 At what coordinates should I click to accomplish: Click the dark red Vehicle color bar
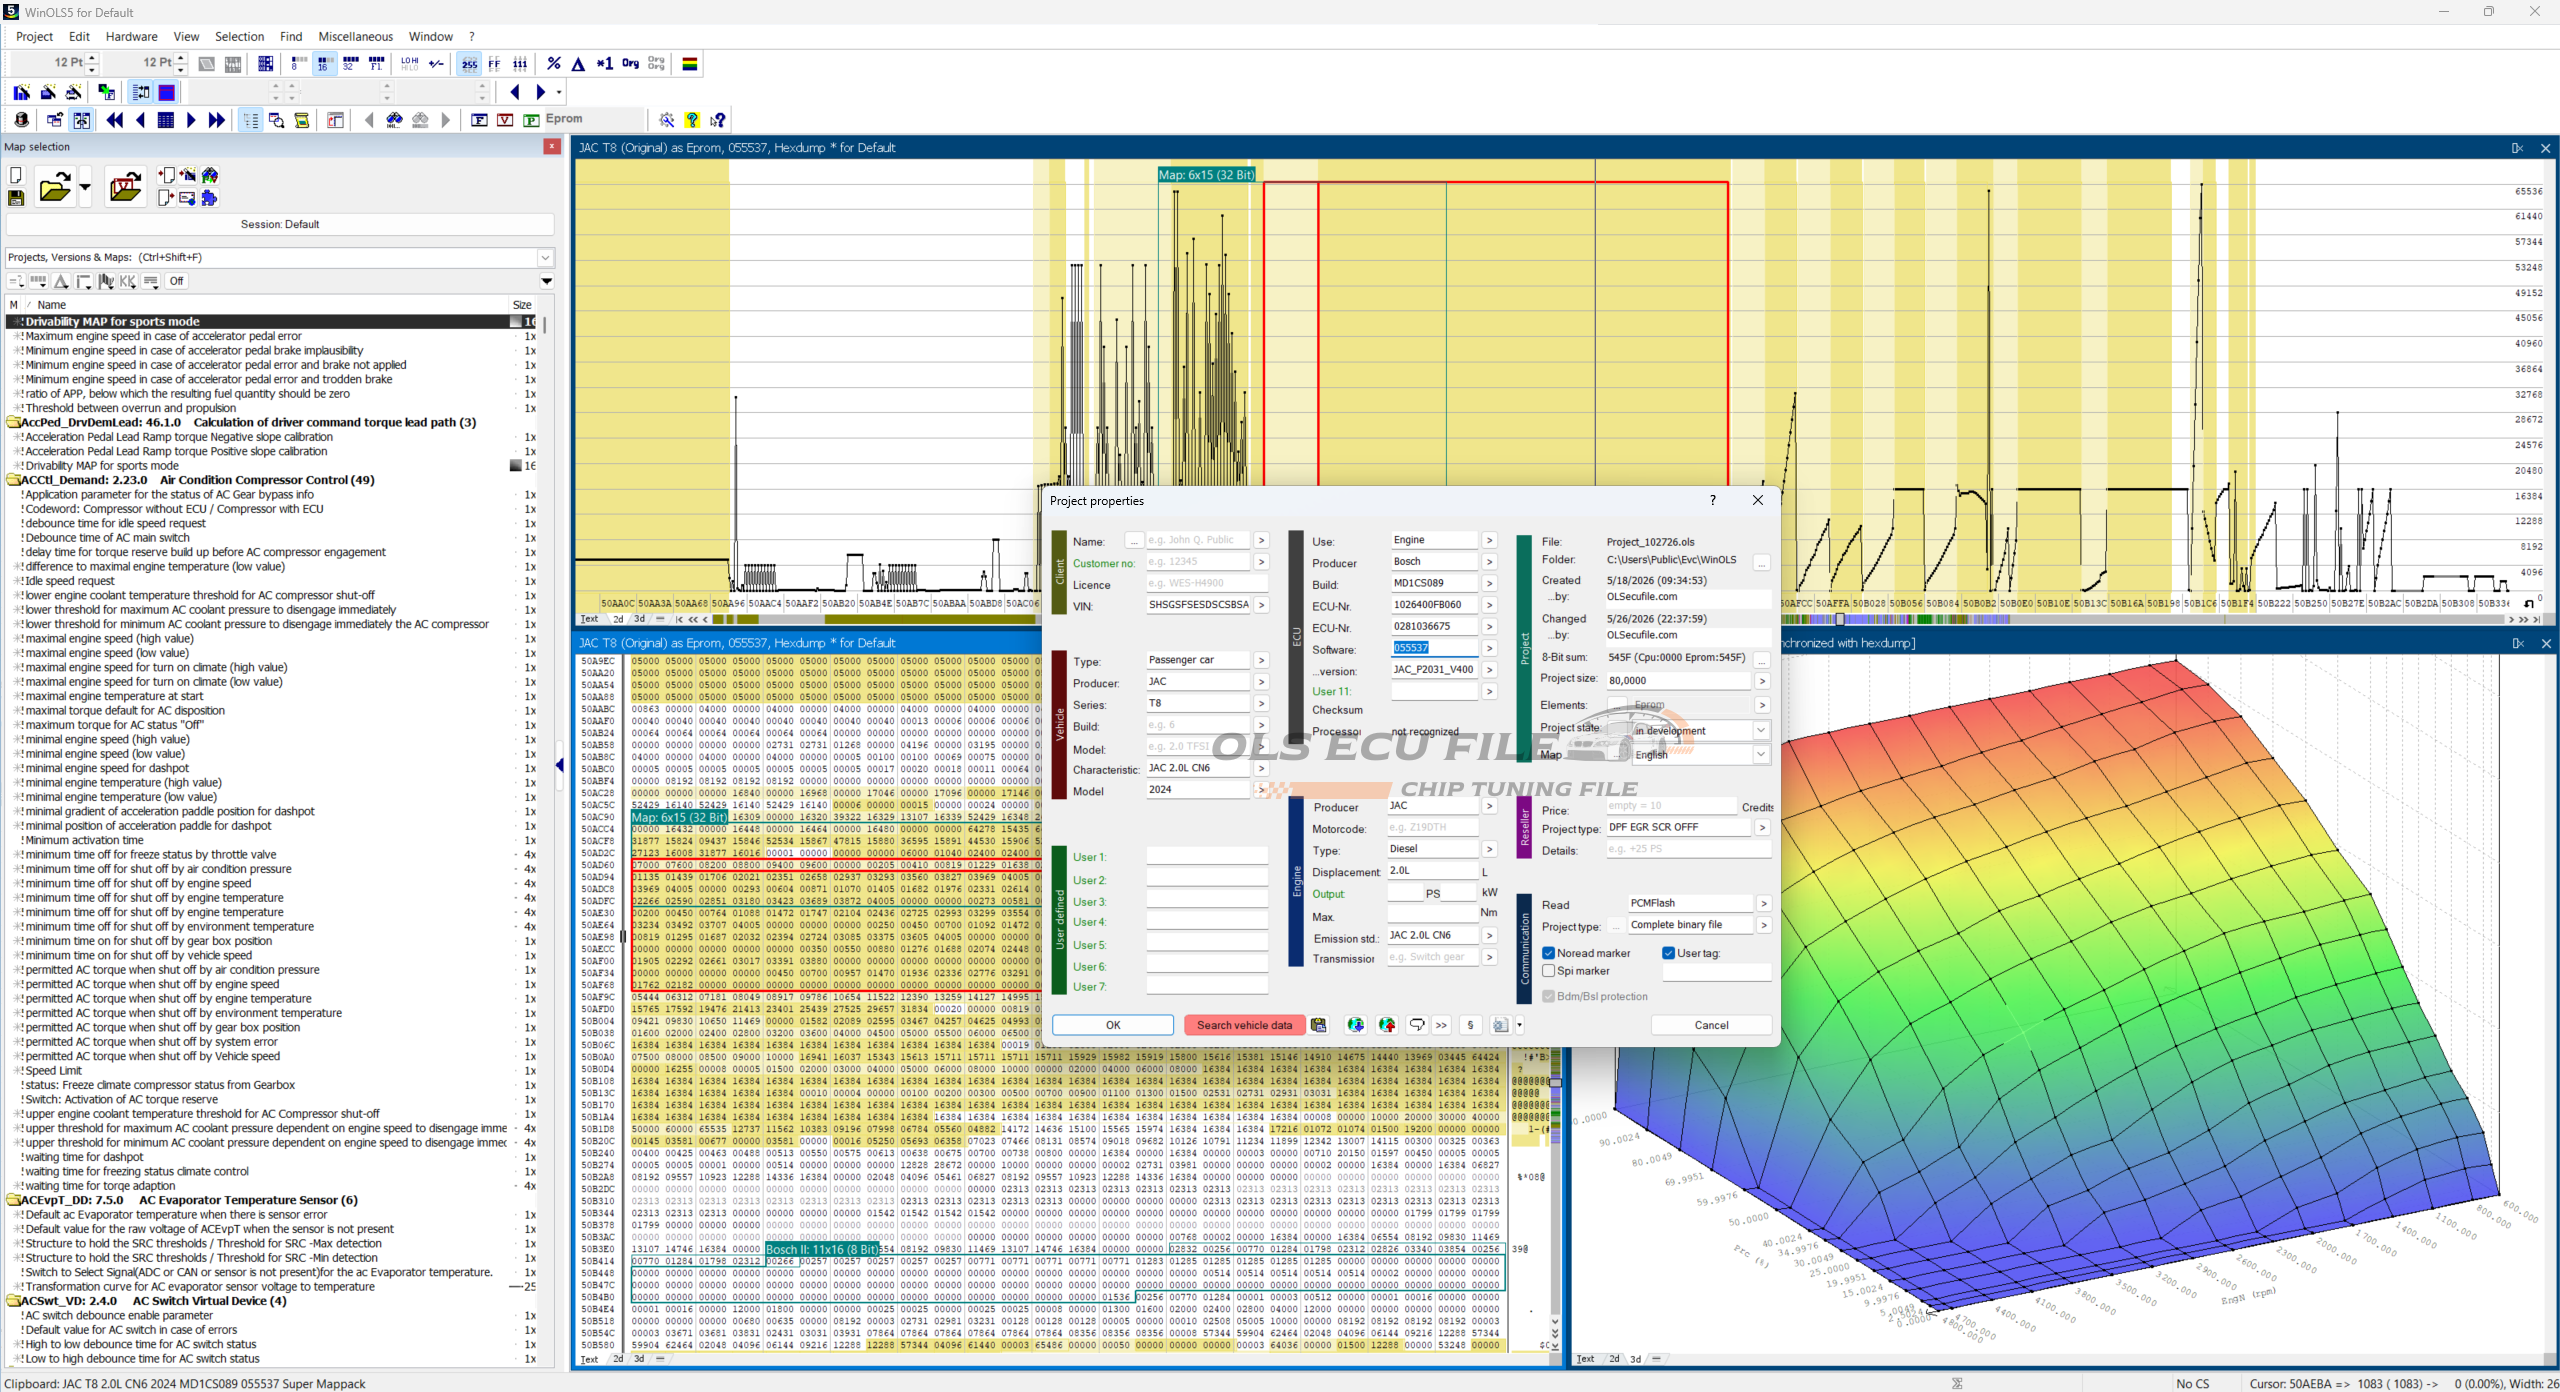pos(1060,725)
